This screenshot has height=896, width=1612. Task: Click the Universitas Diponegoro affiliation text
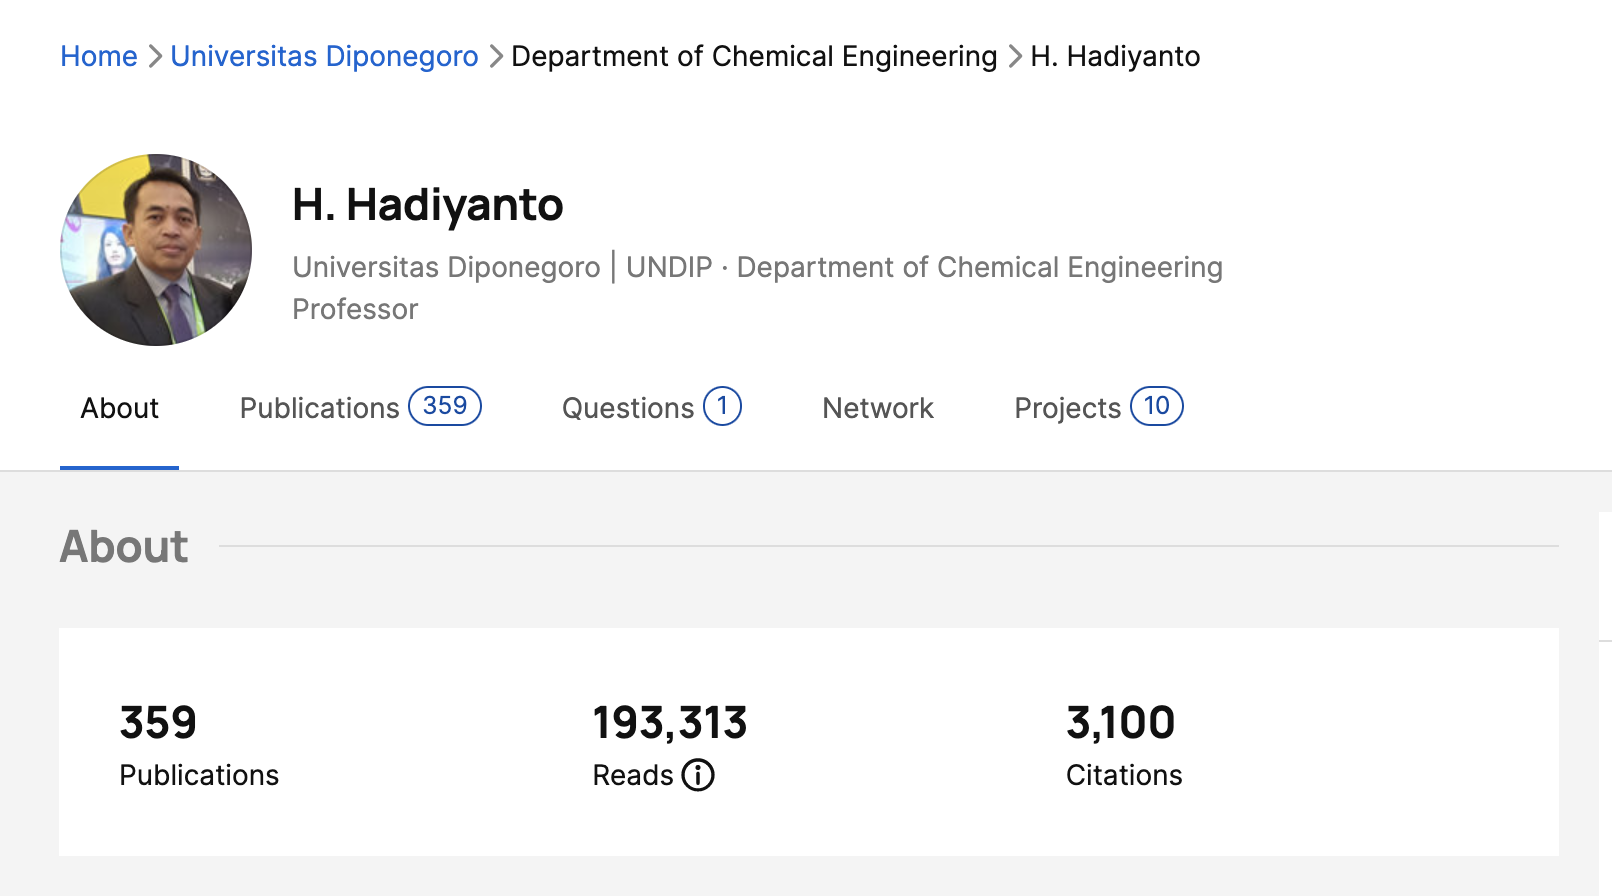pos(446,268)
